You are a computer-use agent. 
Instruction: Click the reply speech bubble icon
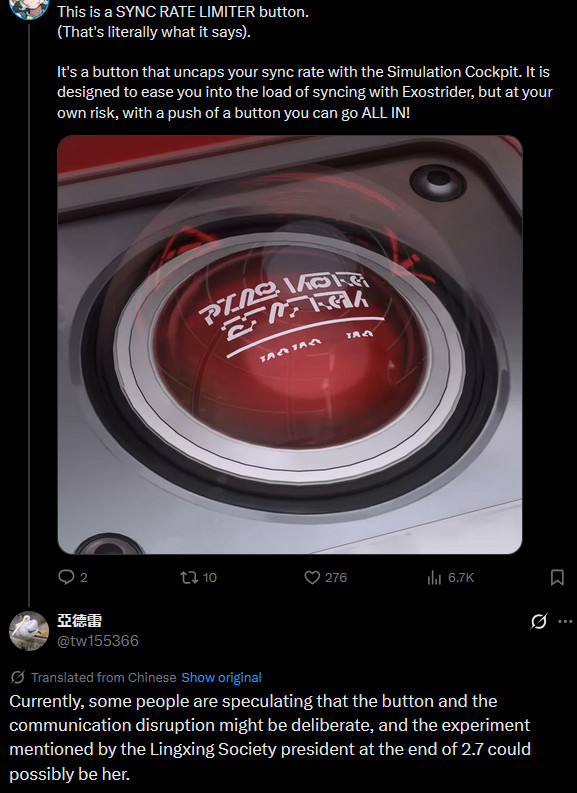[66, 577]
